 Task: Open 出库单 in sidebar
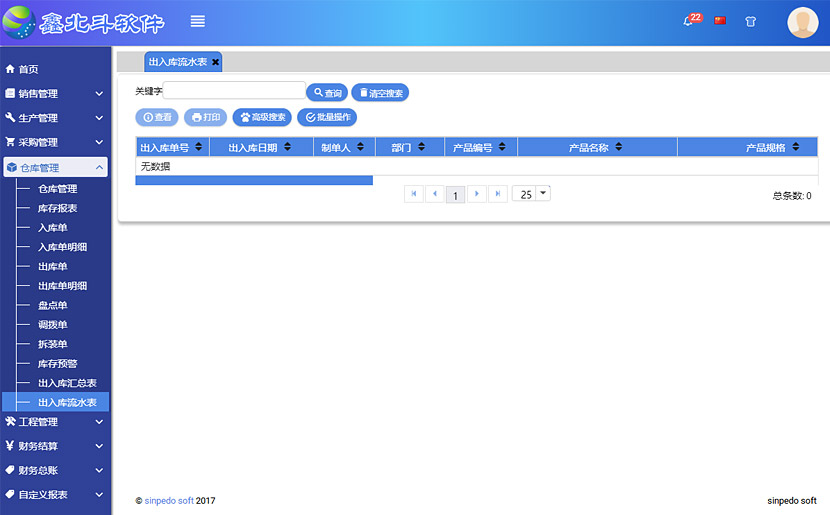52,266
